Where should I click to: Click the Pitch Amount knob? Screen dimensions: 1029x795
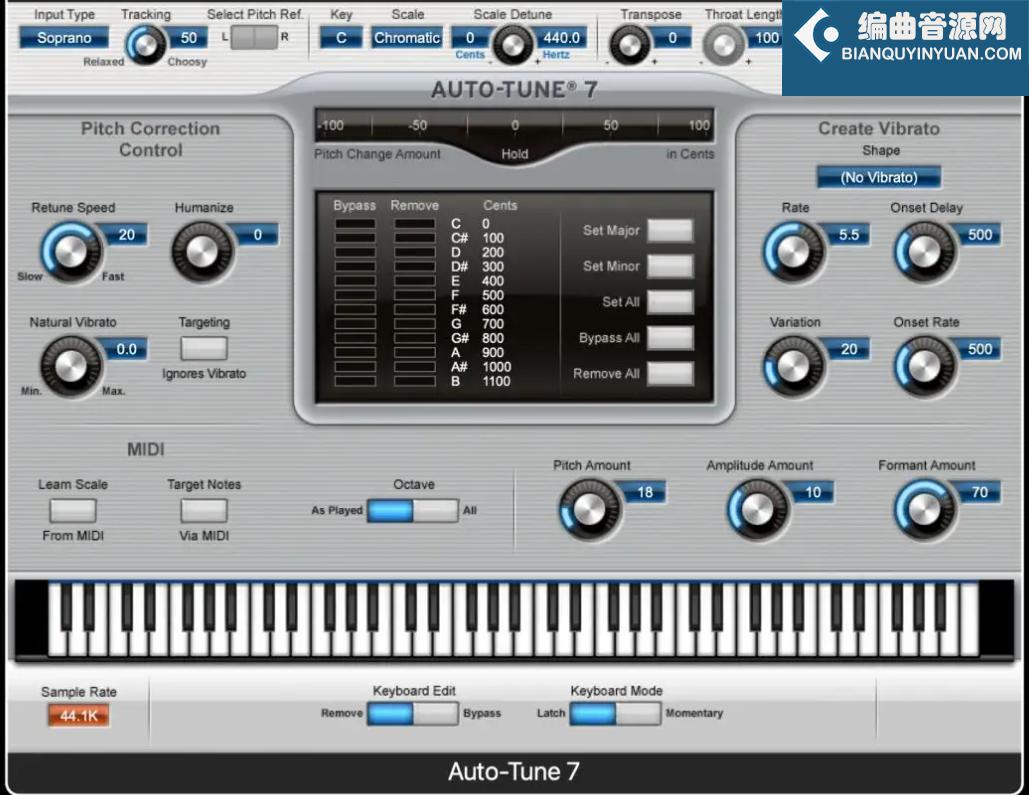click(589, 509)
